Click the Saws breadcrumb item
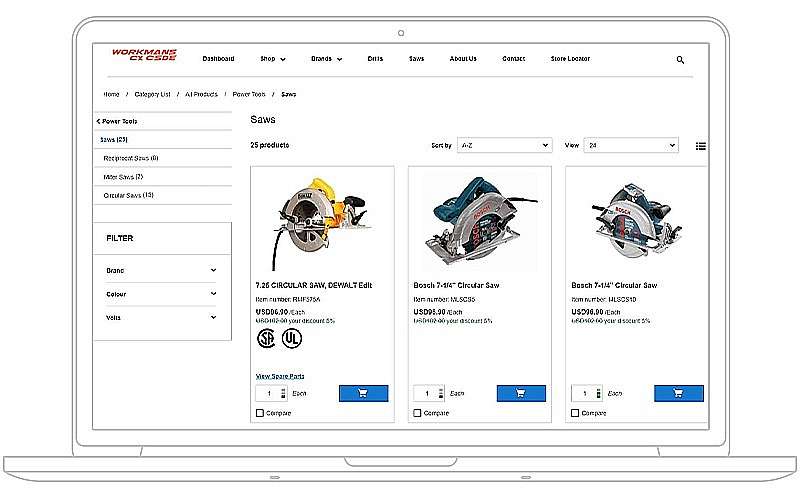800x495 pixels. (x=288, y=94)
